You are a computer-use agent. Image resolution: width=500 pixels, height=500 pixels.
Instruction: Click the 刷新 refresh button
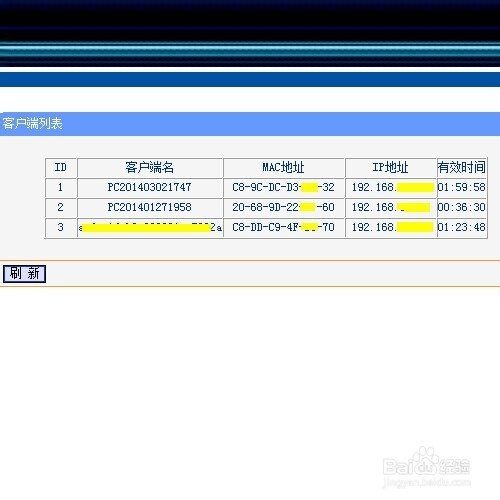[24, 274]
